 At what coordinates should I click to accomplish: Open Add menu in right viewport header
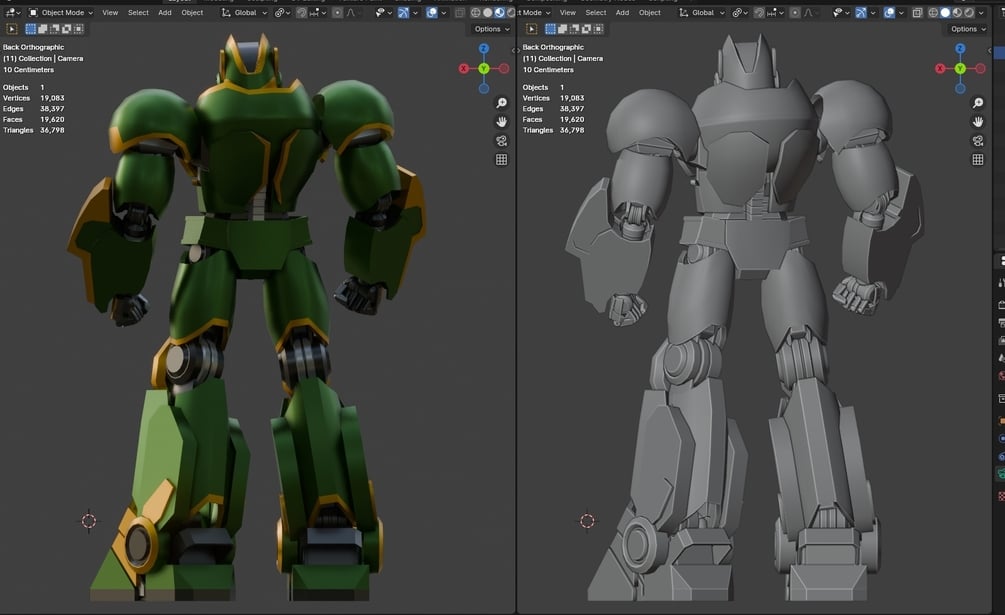tap(622, 13)
